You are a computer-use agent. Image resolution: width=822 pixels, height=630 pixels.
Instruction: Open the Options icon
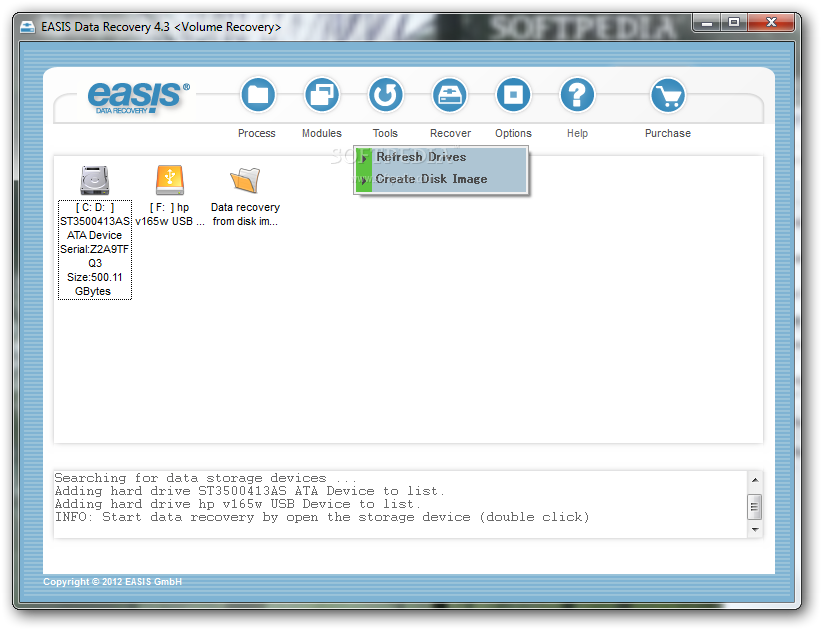(513, 95)
